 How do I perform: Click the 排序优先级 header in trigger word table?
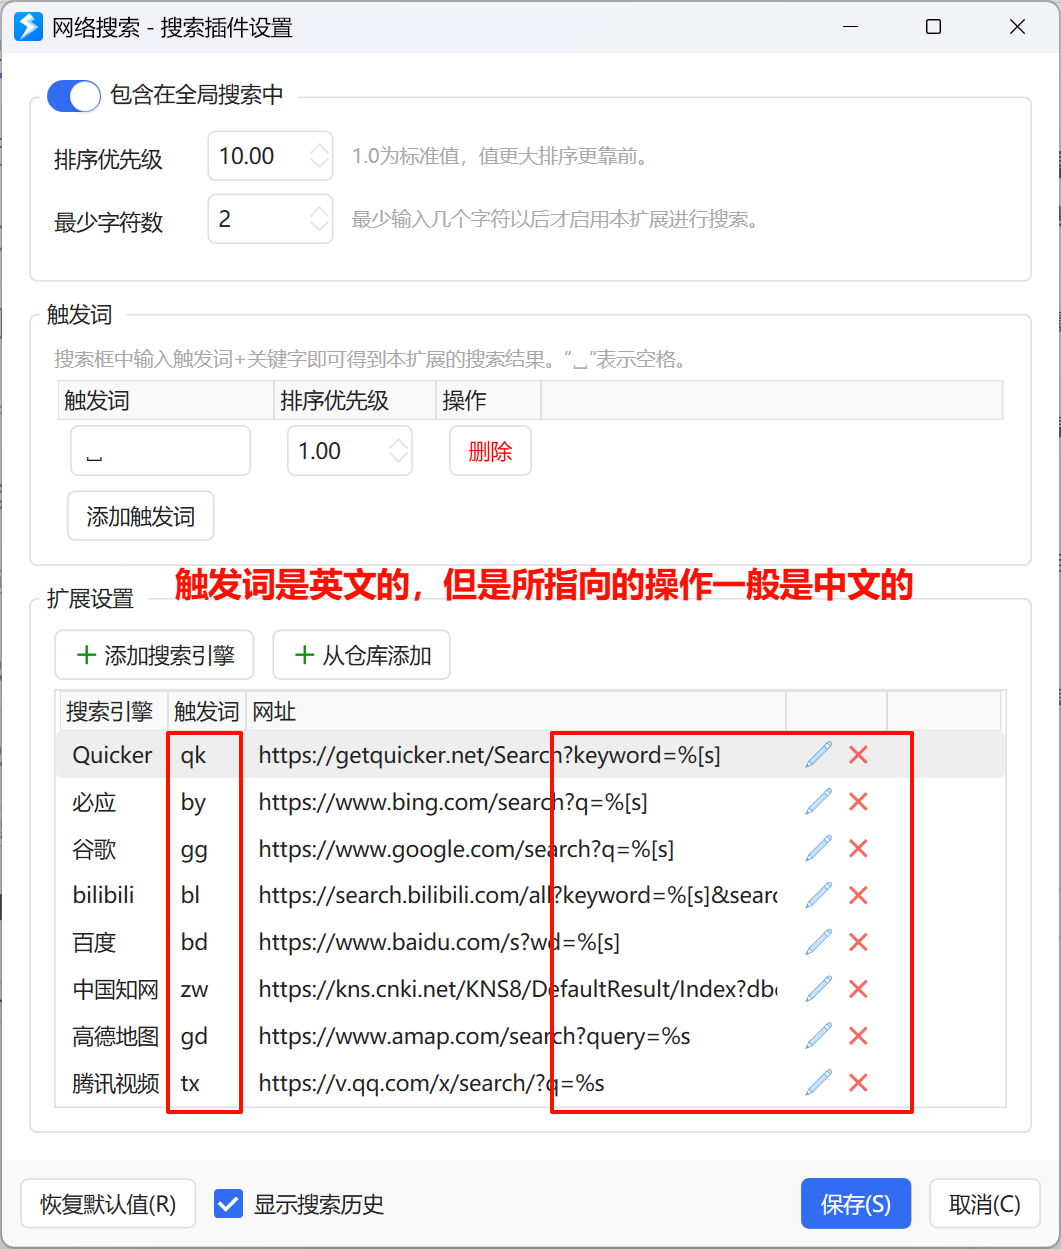(355, 400)
